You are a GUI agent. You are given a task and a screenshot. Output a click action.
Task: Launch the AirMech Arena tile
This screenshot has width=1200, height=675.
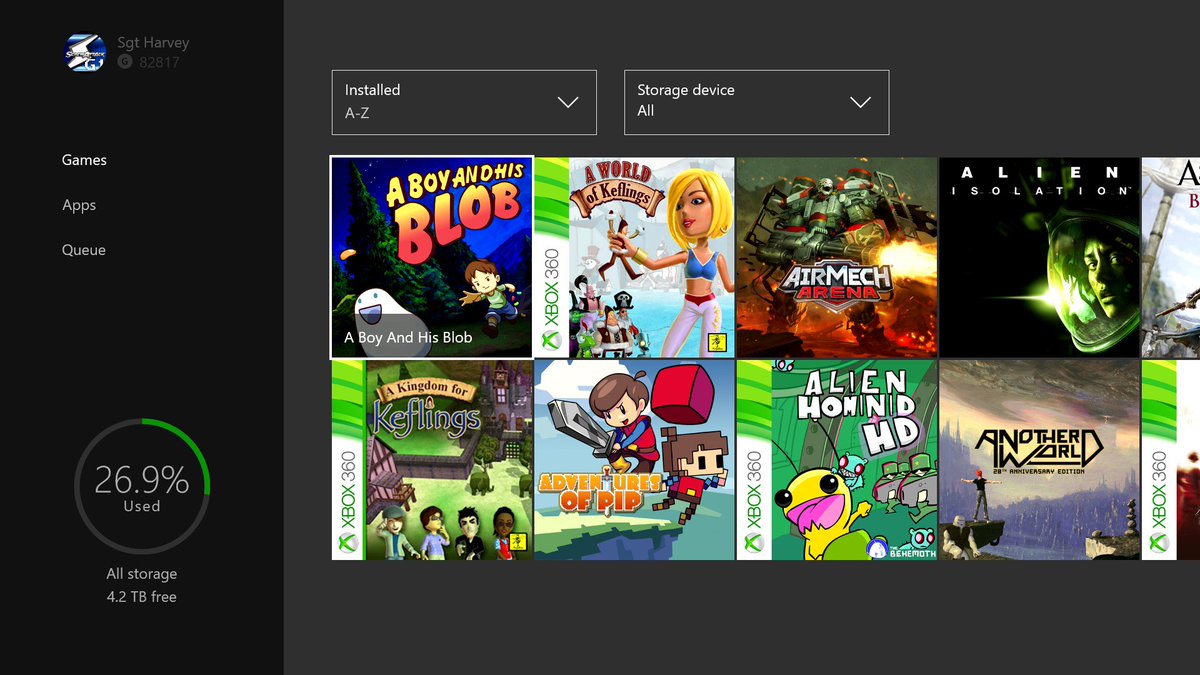[x=837, y=257]
